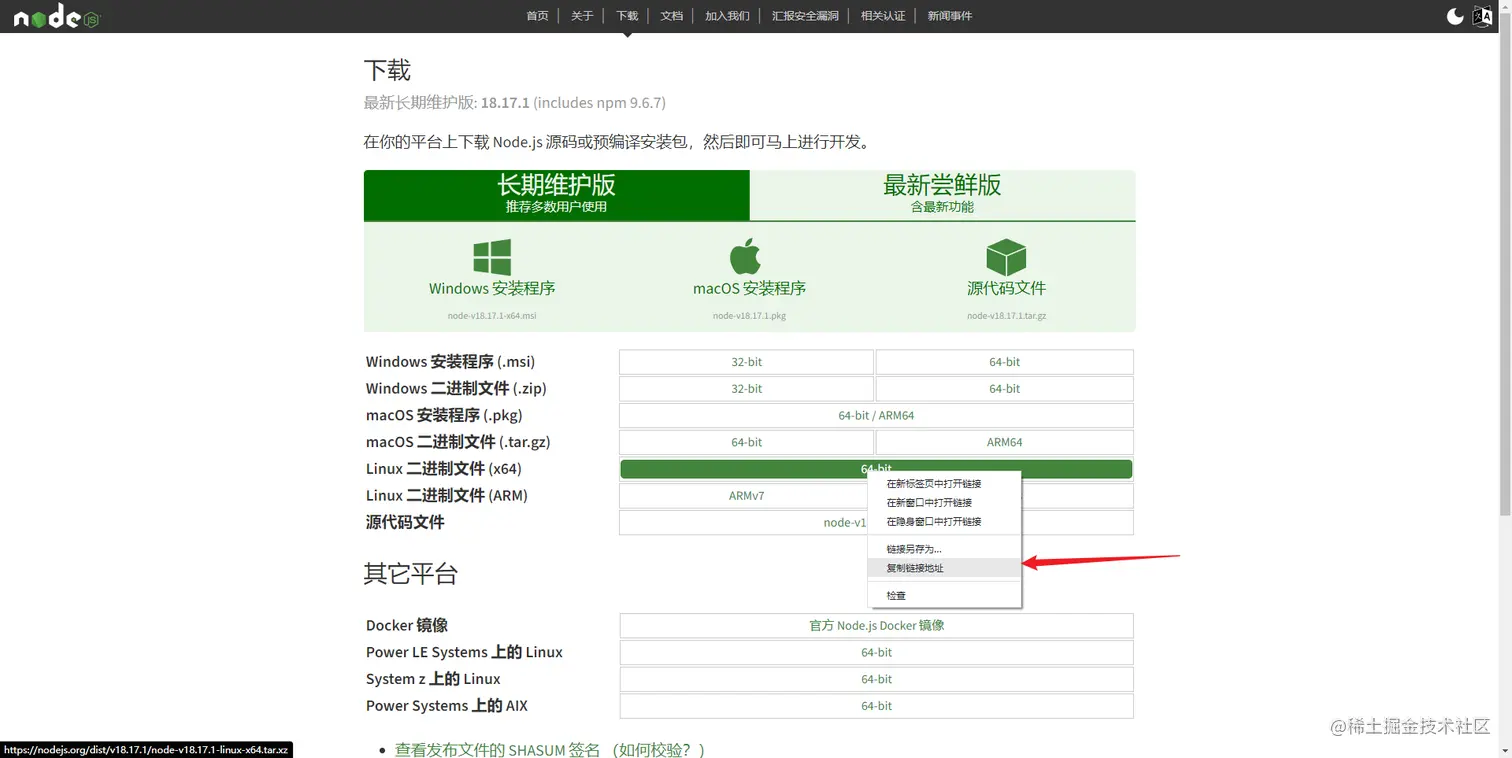Viewport: 1512px width, 758px height.
Task: Download Linux ARM ARMv7 binary
Action: (746, 496)
